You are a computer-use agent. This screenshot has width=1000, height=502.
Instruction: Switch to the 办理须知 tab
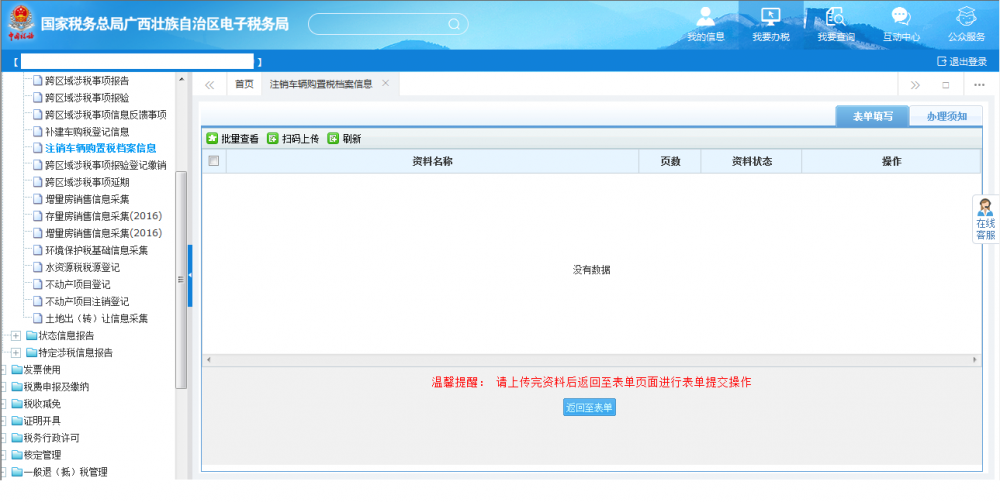point(945,116)
